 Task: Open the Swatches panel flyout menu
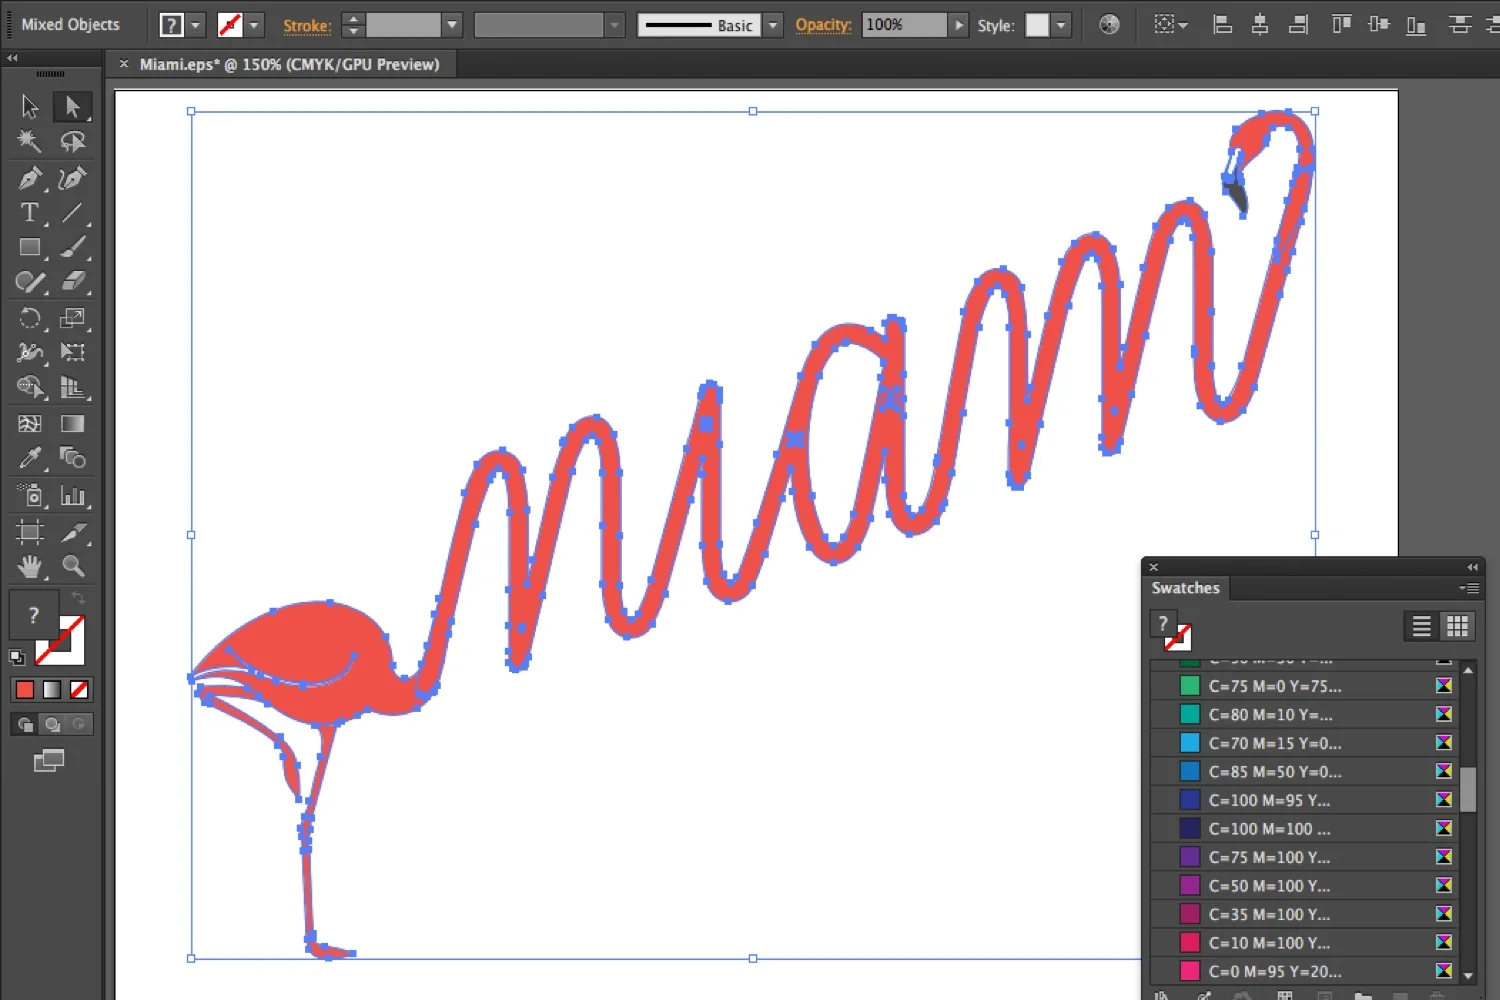pyautogui.click(x=1468, y=588)
